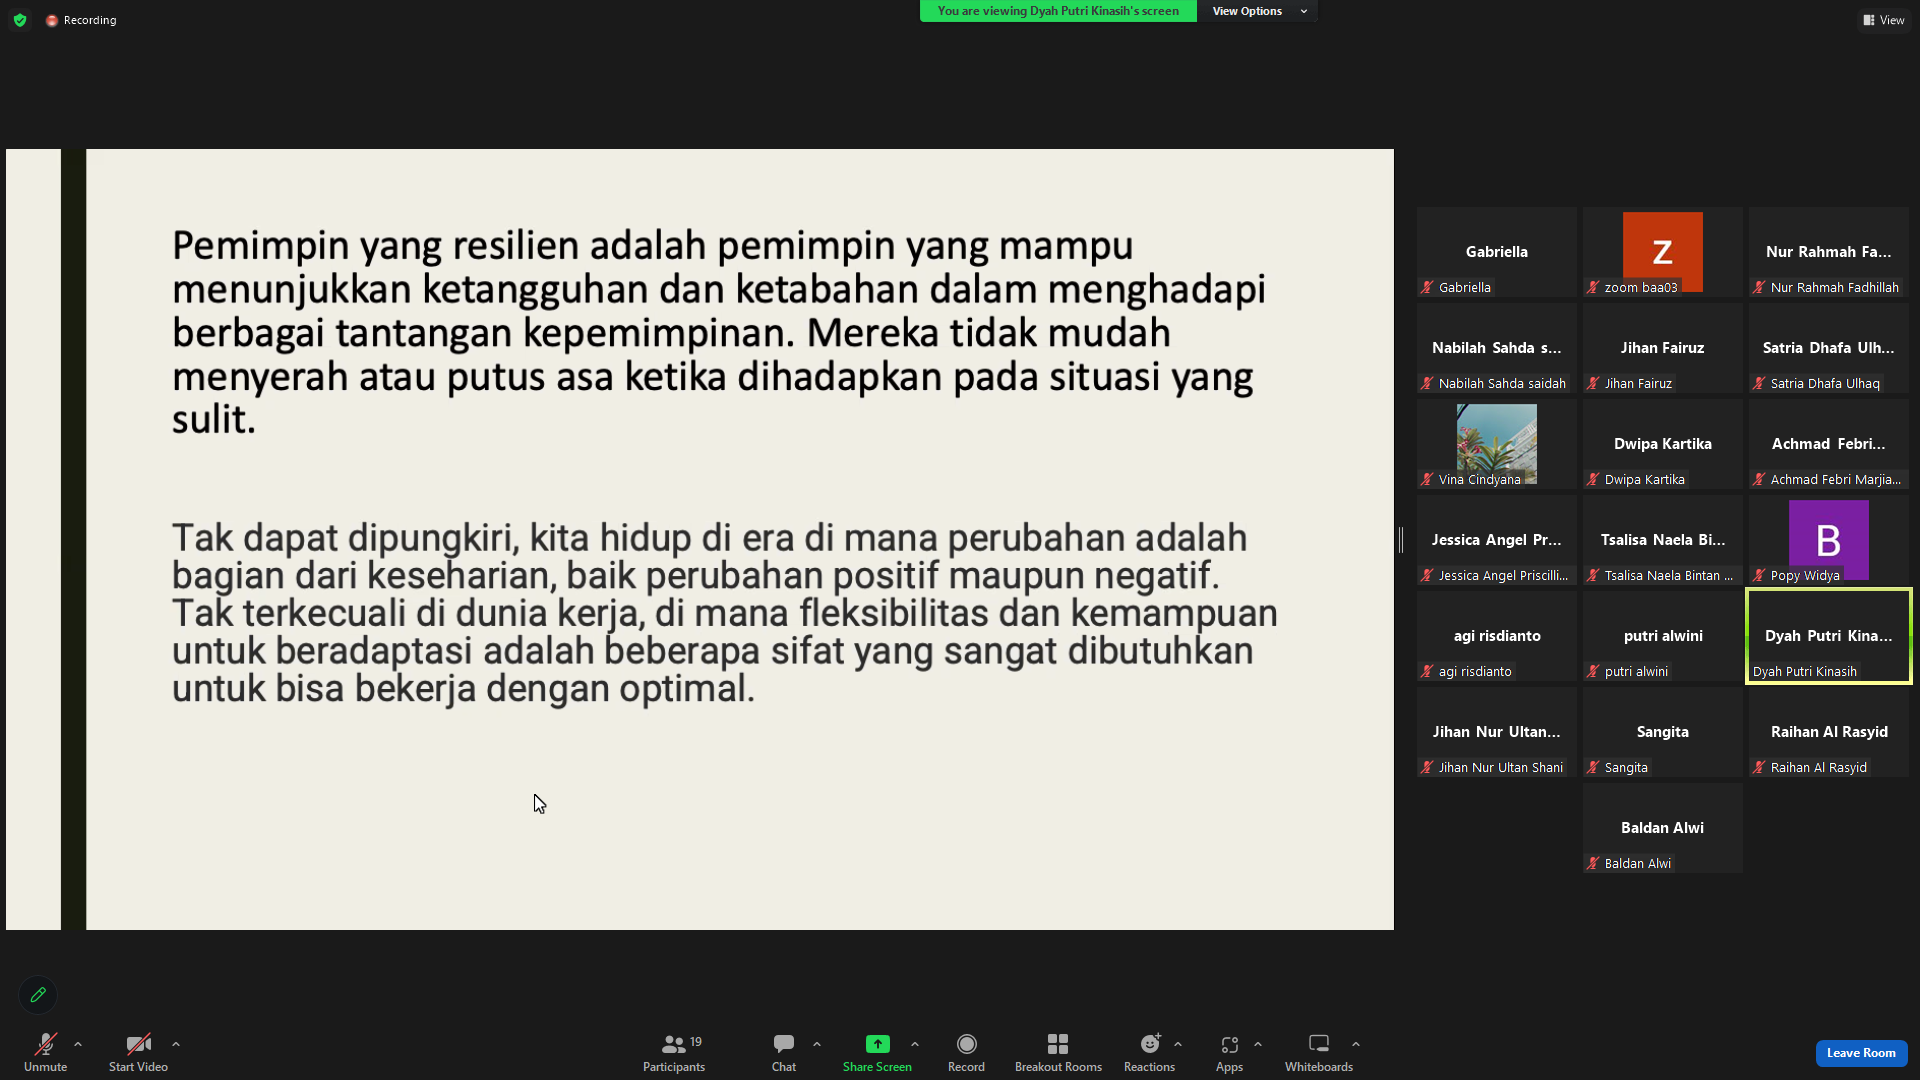The image size is (1920, 1080).
Task: Expand reactions options arrow
Action: pyautogui.click(x=1178, y=1044)
